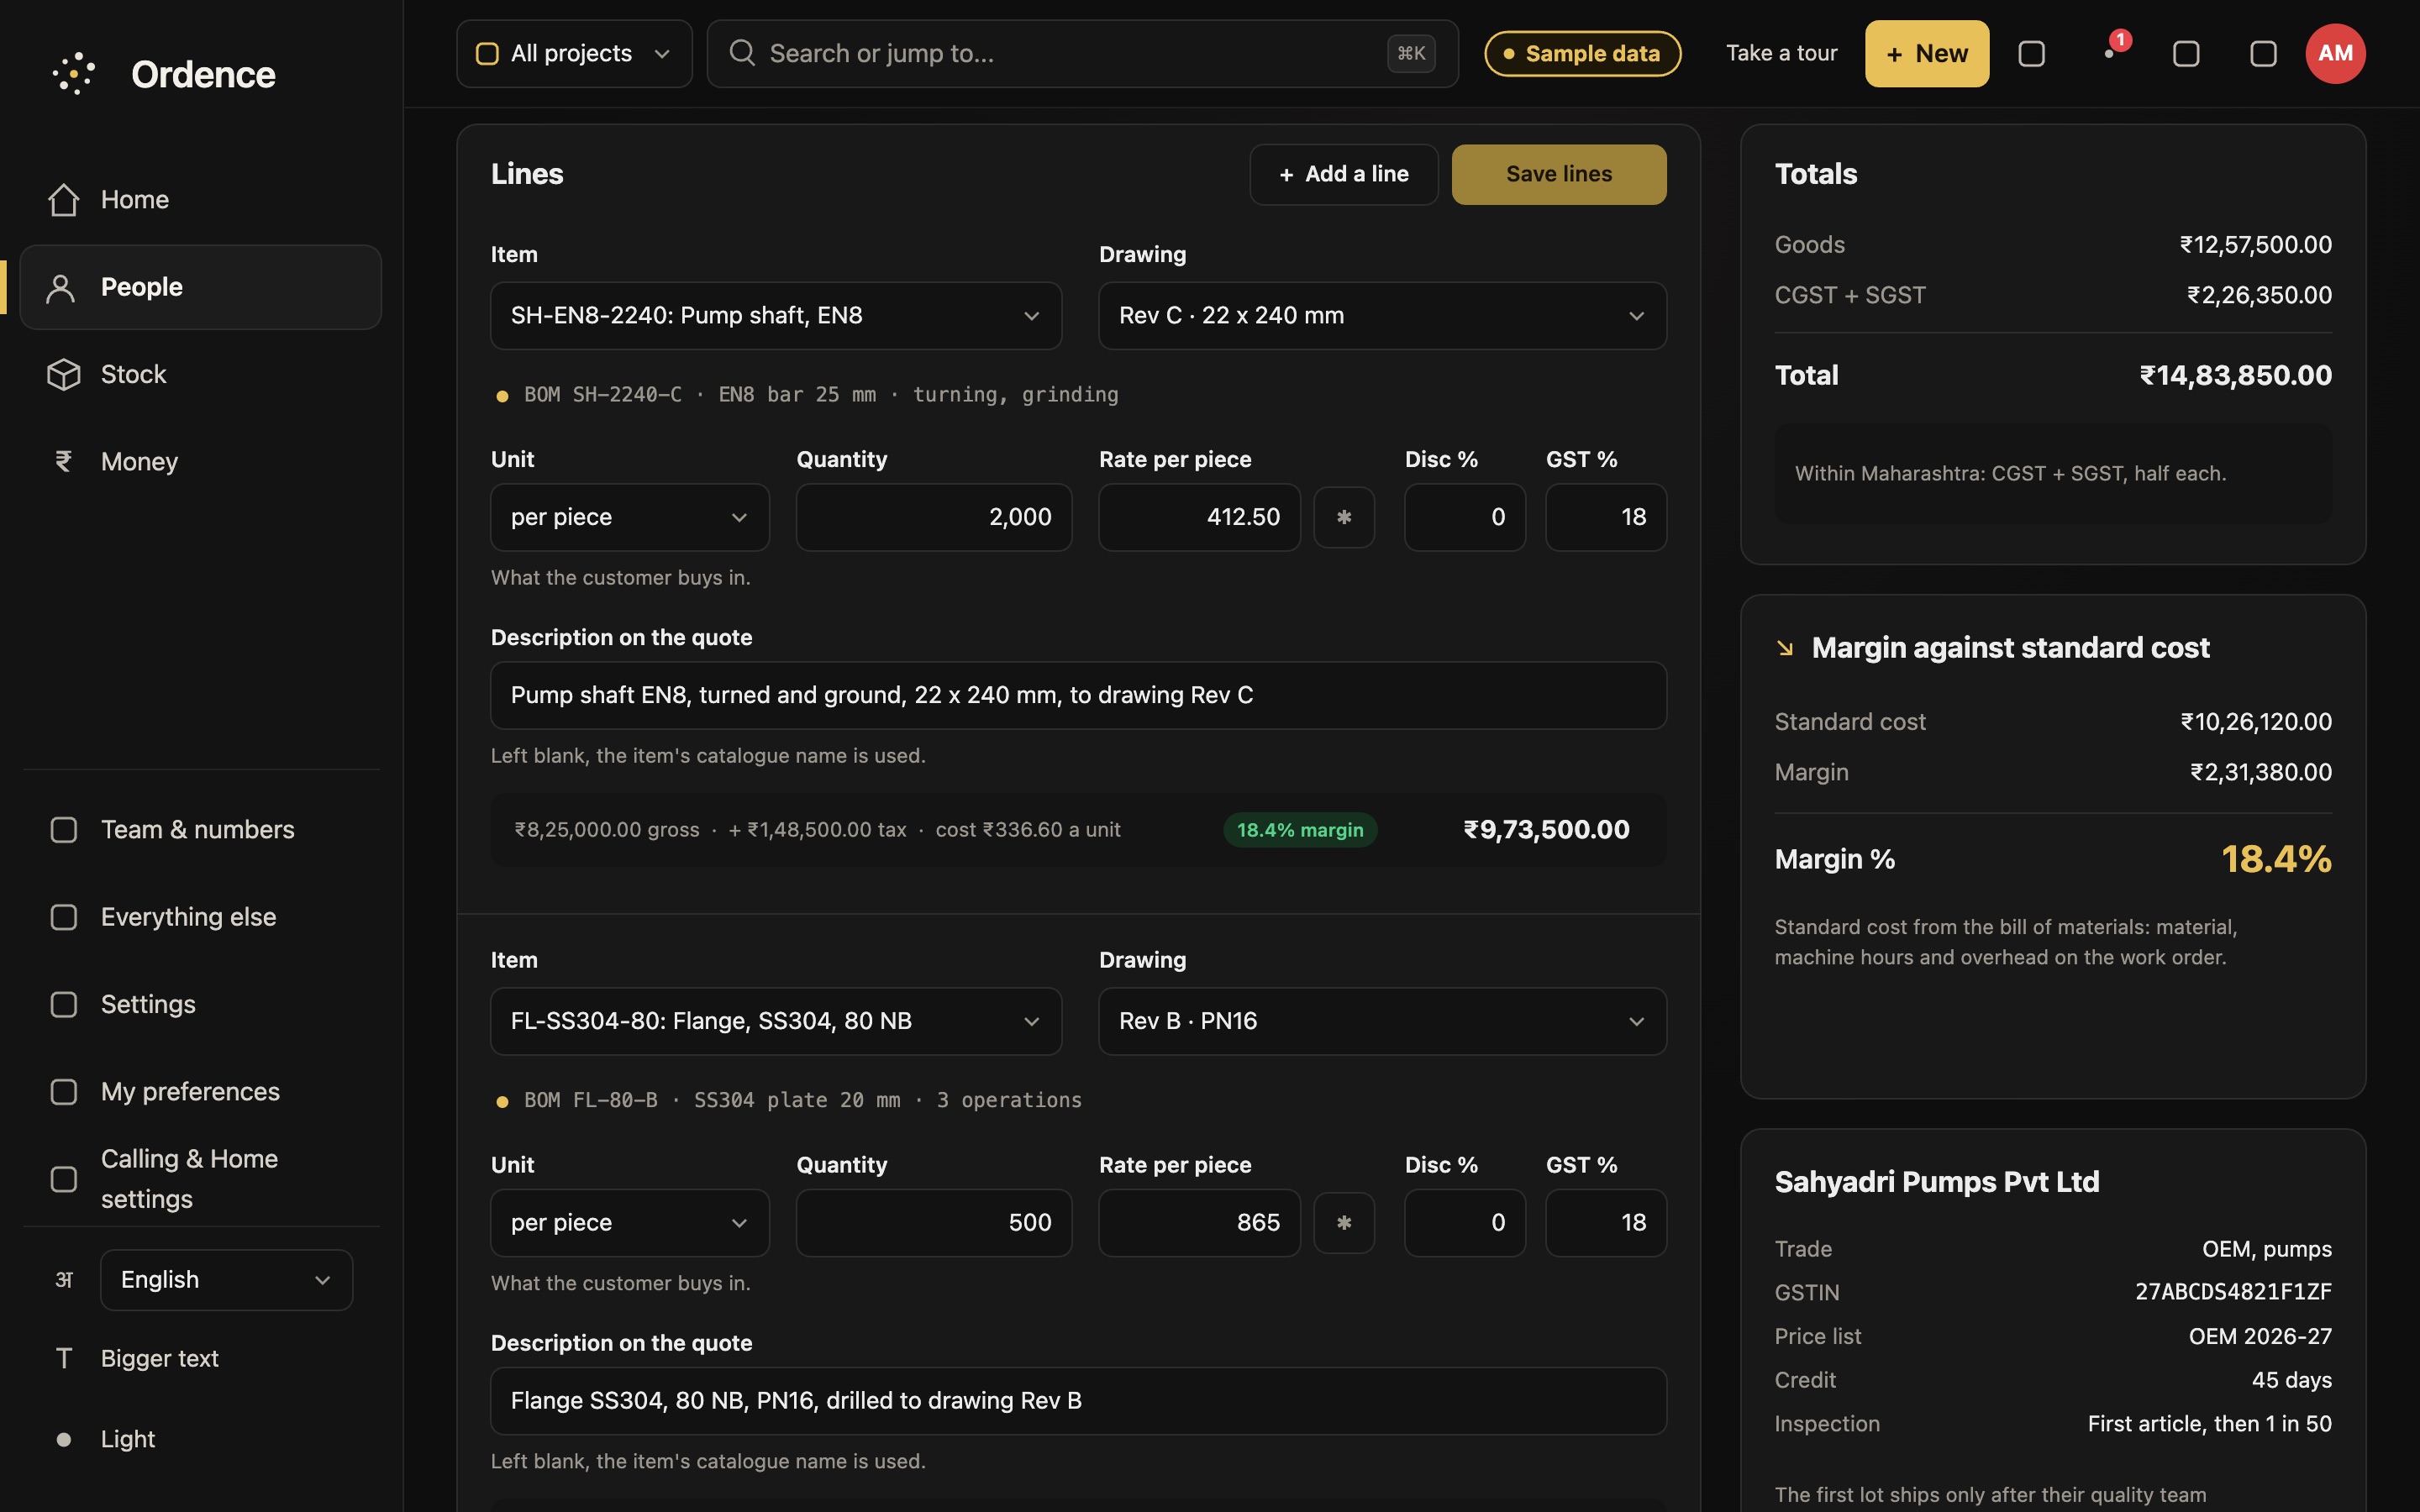Open the notifications bell with red badge
This screenshot has width=2420, height=1512.
[x=2110, y=53]
